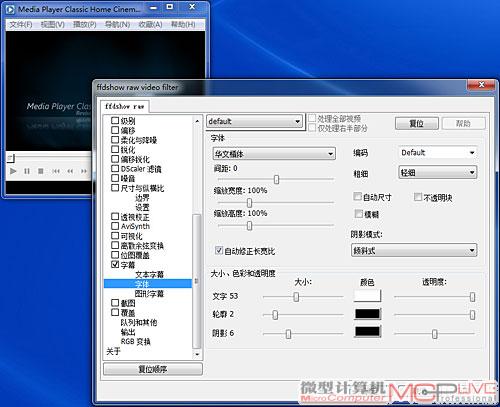Click the rewind icon in player controls
Viewport: 500px width, 407px height.
pos(70,171)
